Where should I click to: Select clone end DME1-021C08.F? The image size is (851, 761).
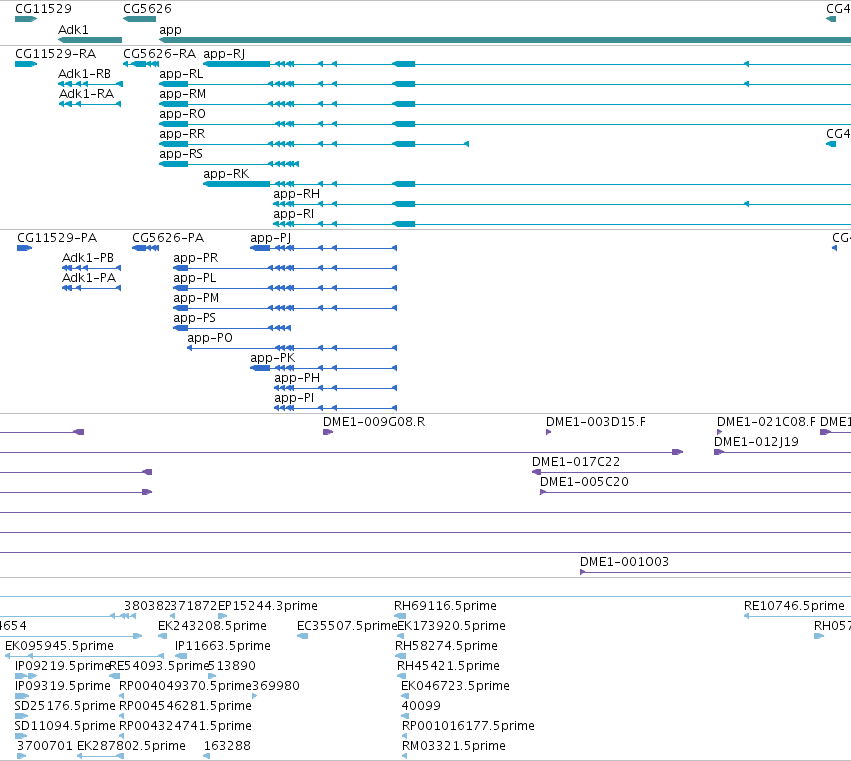(720, 432)
